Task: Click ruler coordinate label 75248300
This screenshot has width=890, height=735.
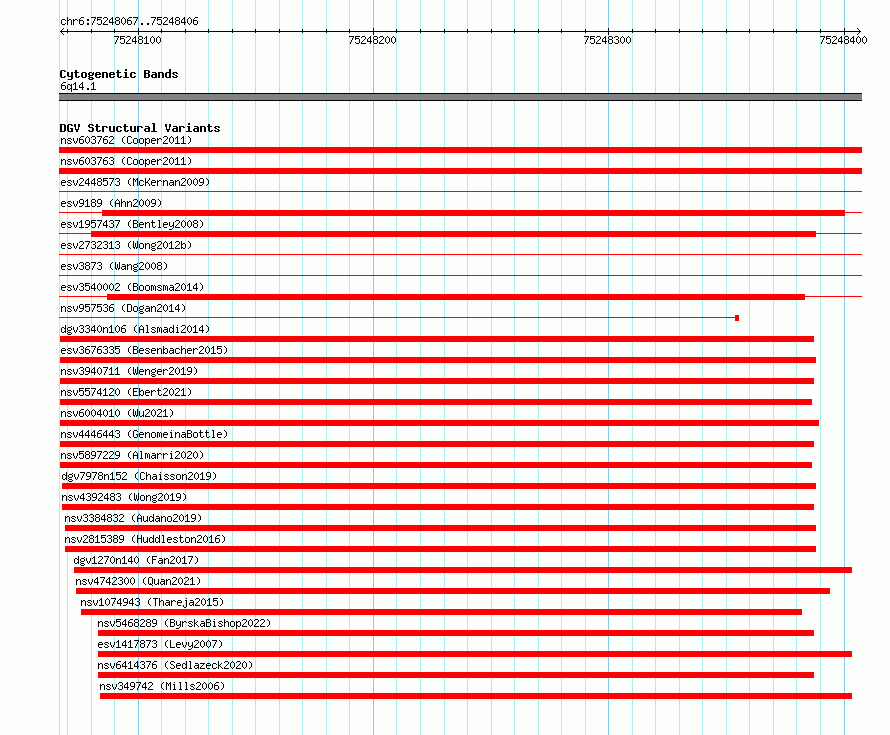Action: pyautogui.click(x=607, y=40)
